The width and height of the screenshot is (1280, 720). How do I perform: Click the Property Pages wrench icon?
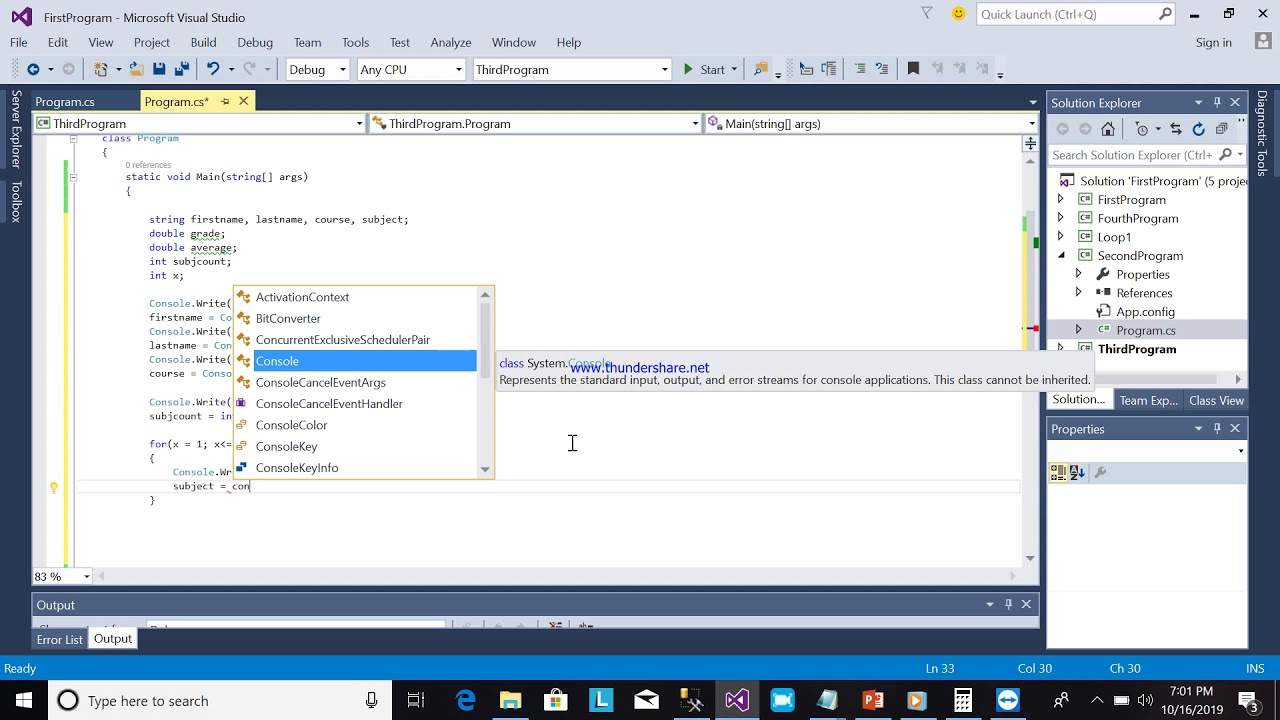[1101, 472]
